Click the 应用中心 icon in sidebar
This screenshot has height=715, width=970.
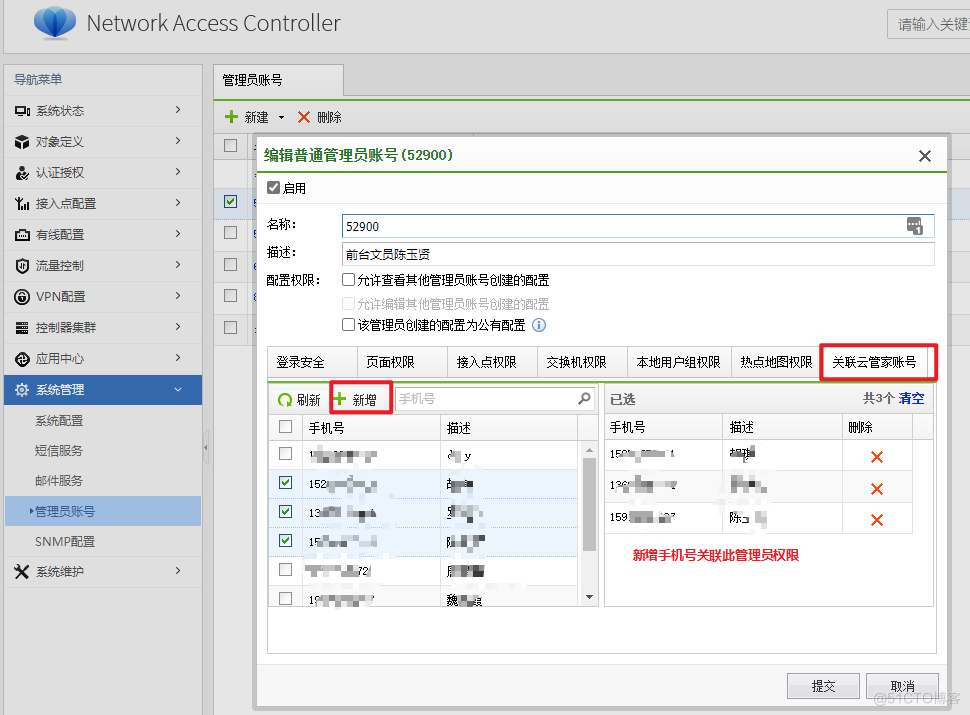tap(22, 359)
